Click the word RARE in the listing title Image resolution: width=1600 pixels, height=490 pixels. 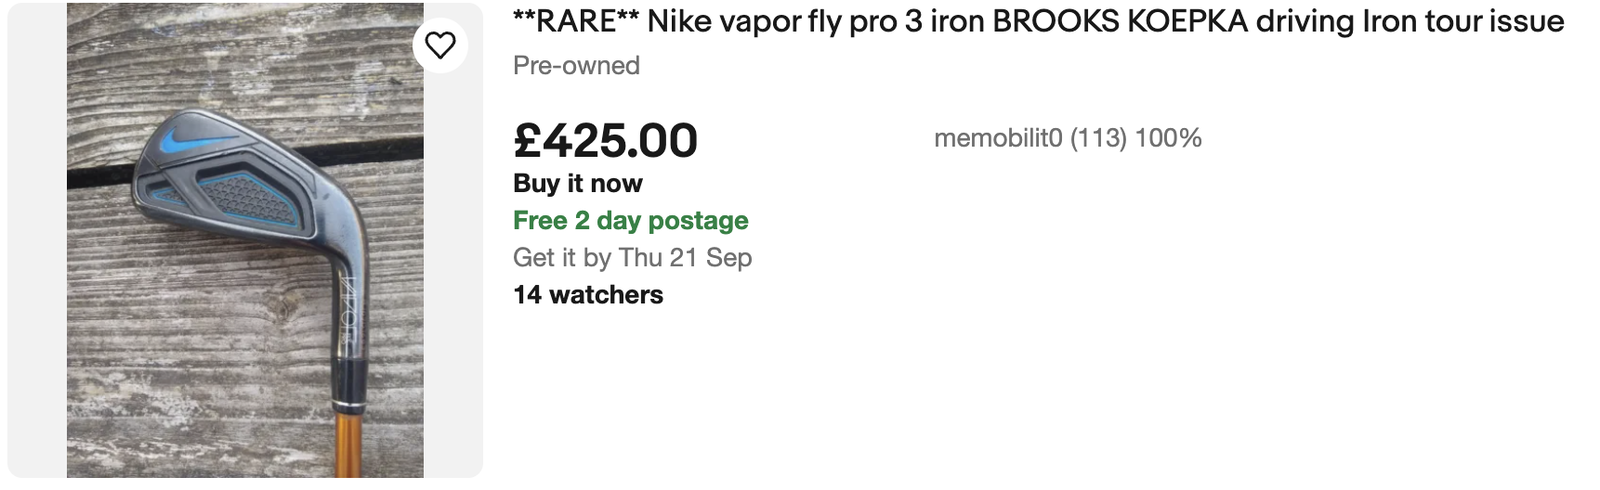click(576, 22)
